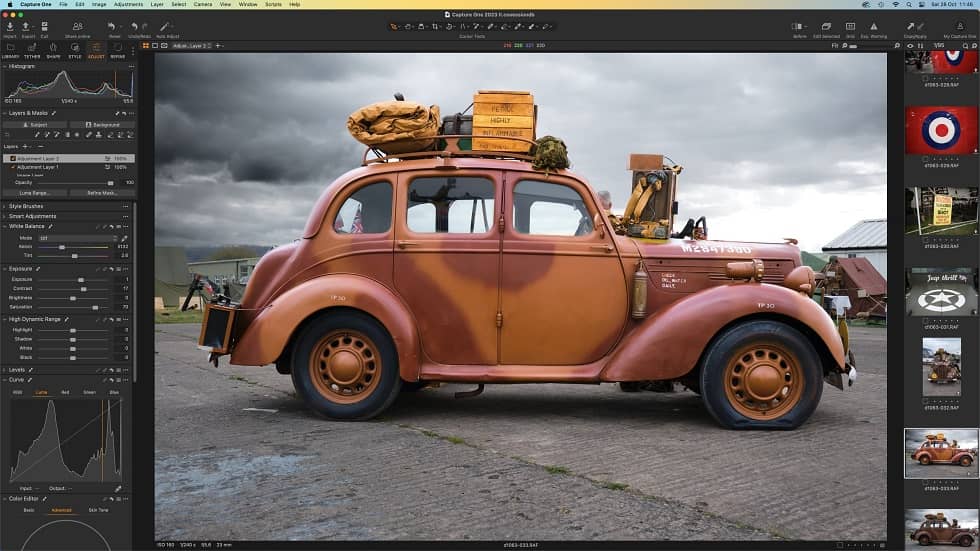
Task: Collapse the High Dynamic Range panel
Action: (4, 319)
